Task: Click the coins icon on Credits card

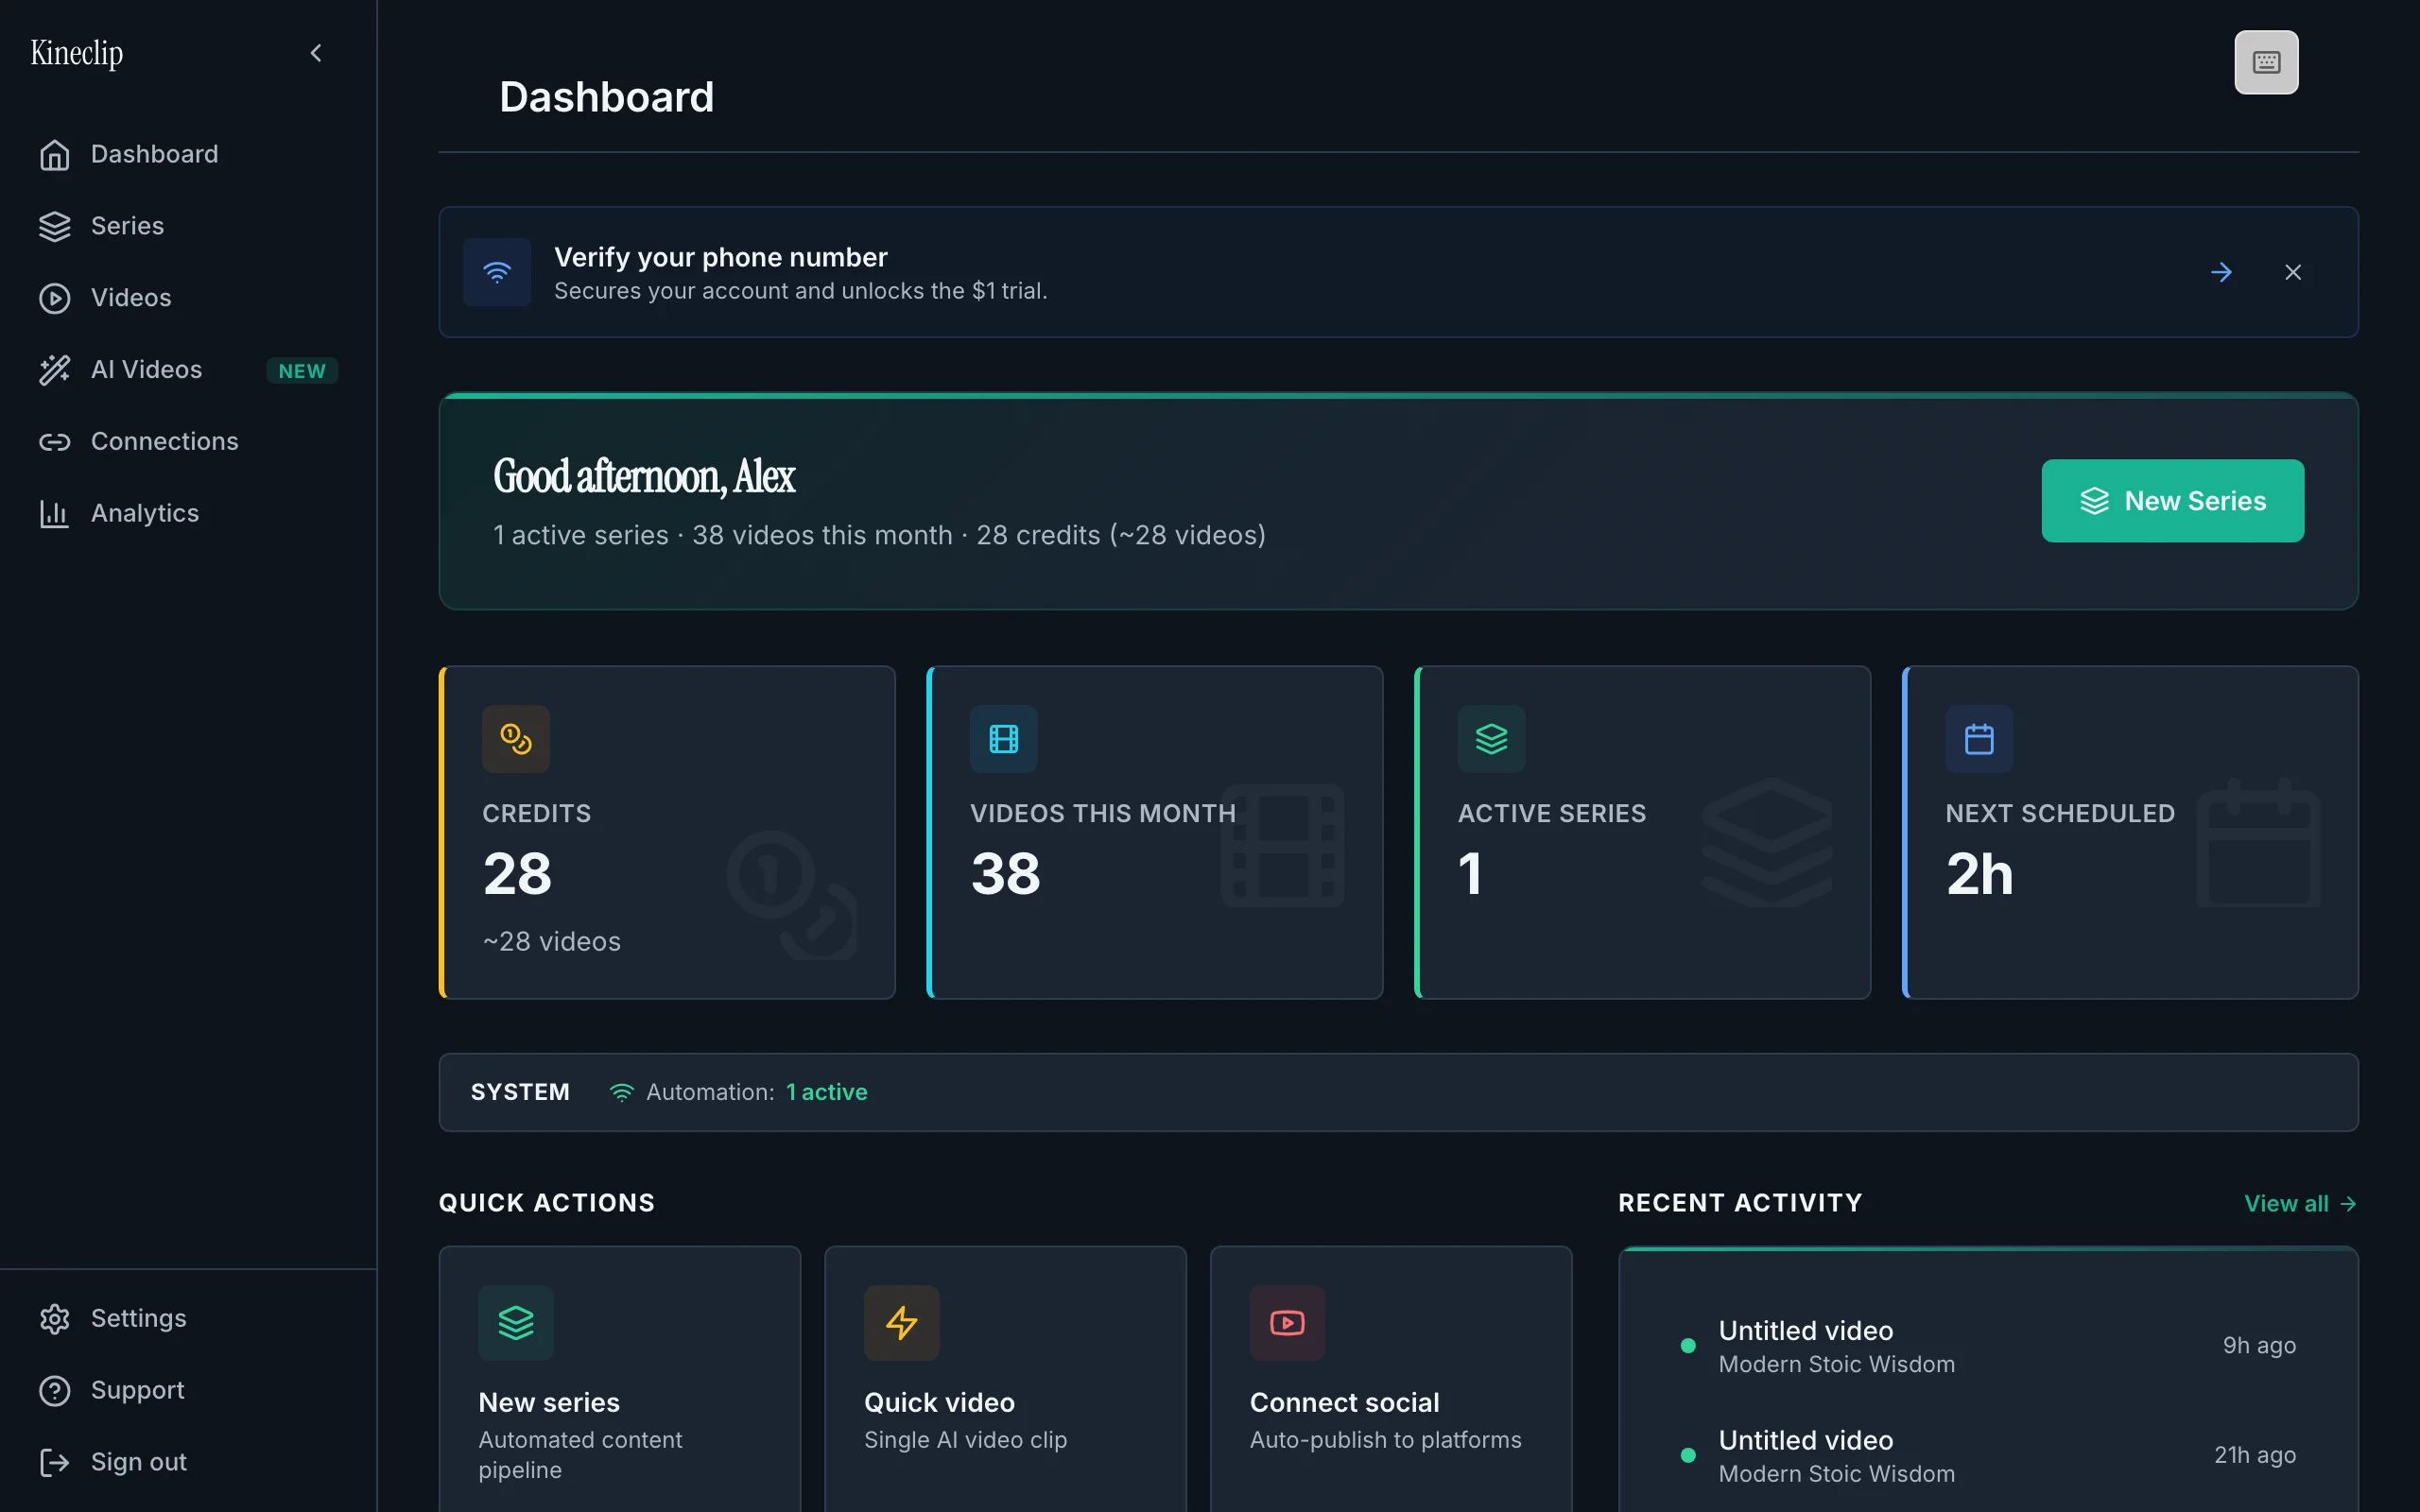Action: point(516,739)
